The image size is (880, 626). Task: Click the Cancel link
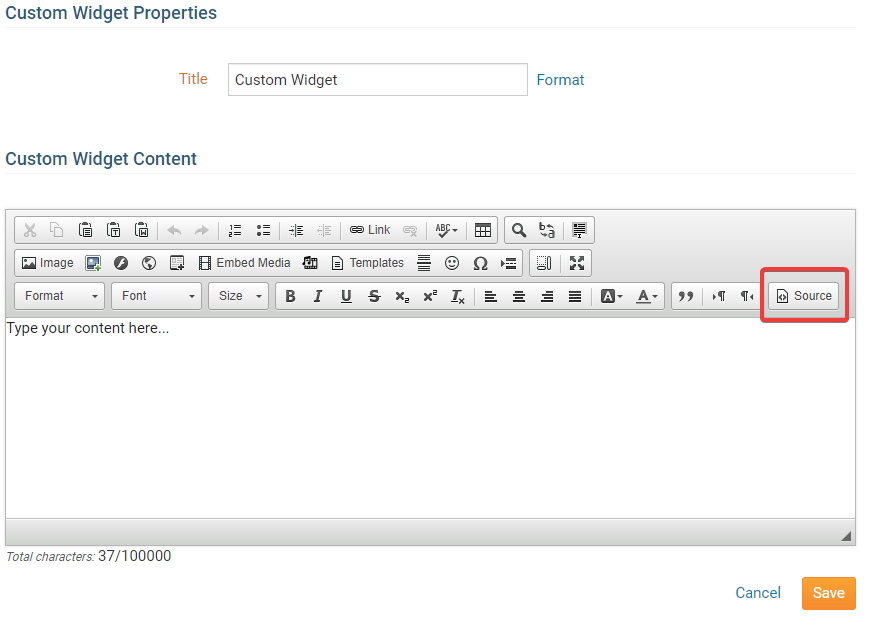tap(758, 593)
